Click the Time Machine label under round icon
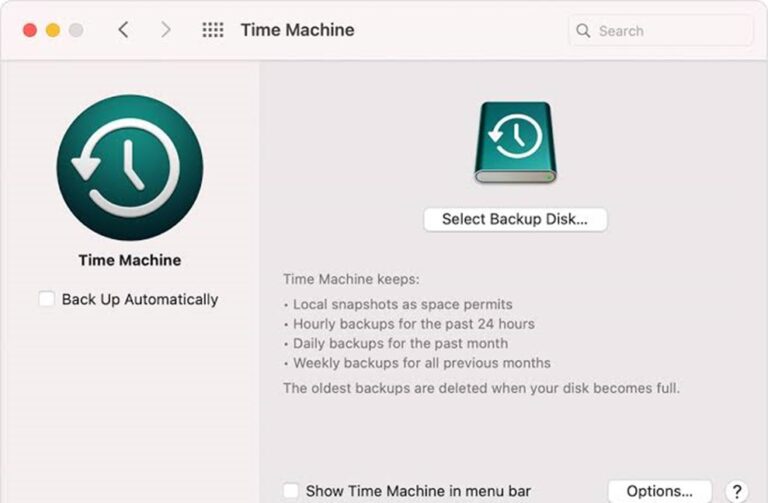Viewport: 768px width, 503px height. tap(130, 260)
